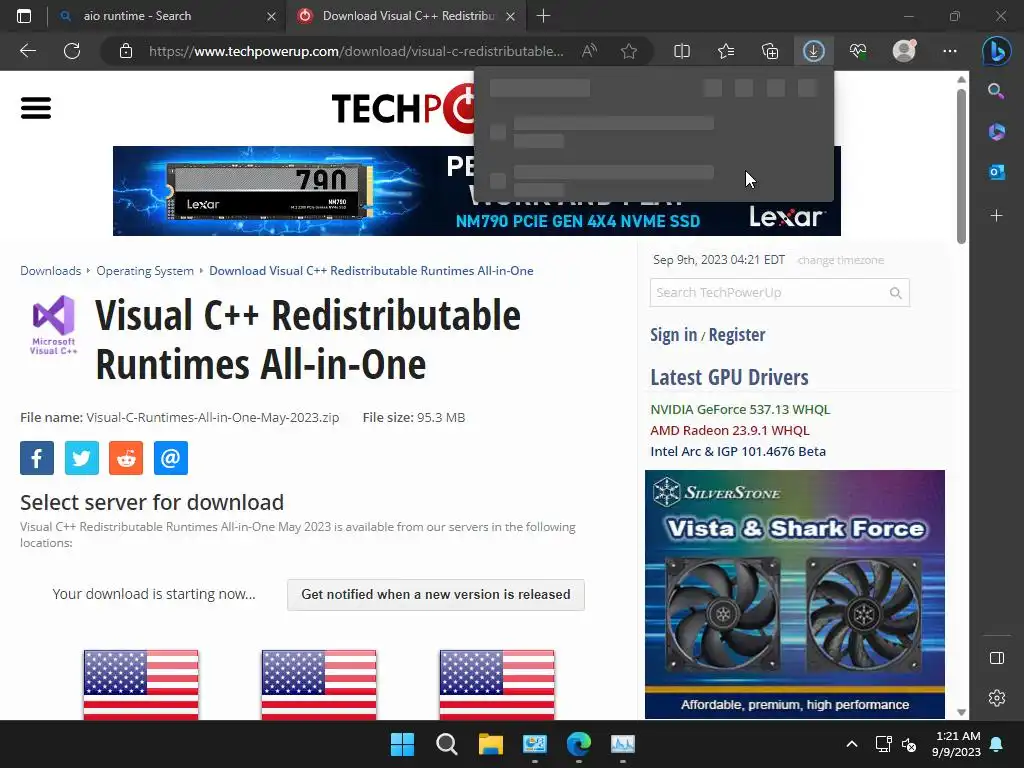Share page on Facebook
1024x768 pixels.
coord(37,458)
